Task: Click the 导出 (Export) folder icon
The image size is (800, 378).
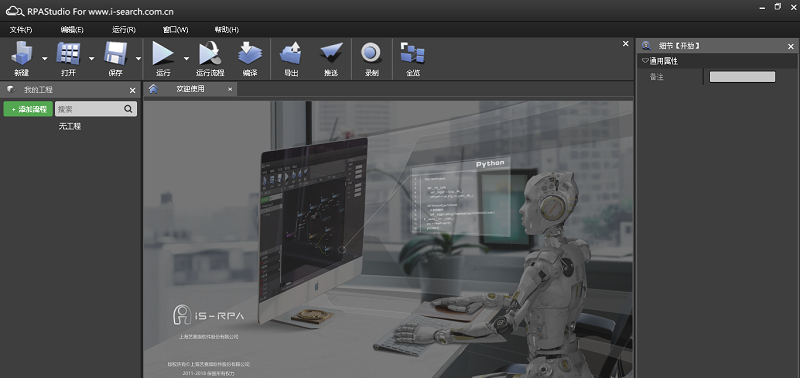Action: 291,53
